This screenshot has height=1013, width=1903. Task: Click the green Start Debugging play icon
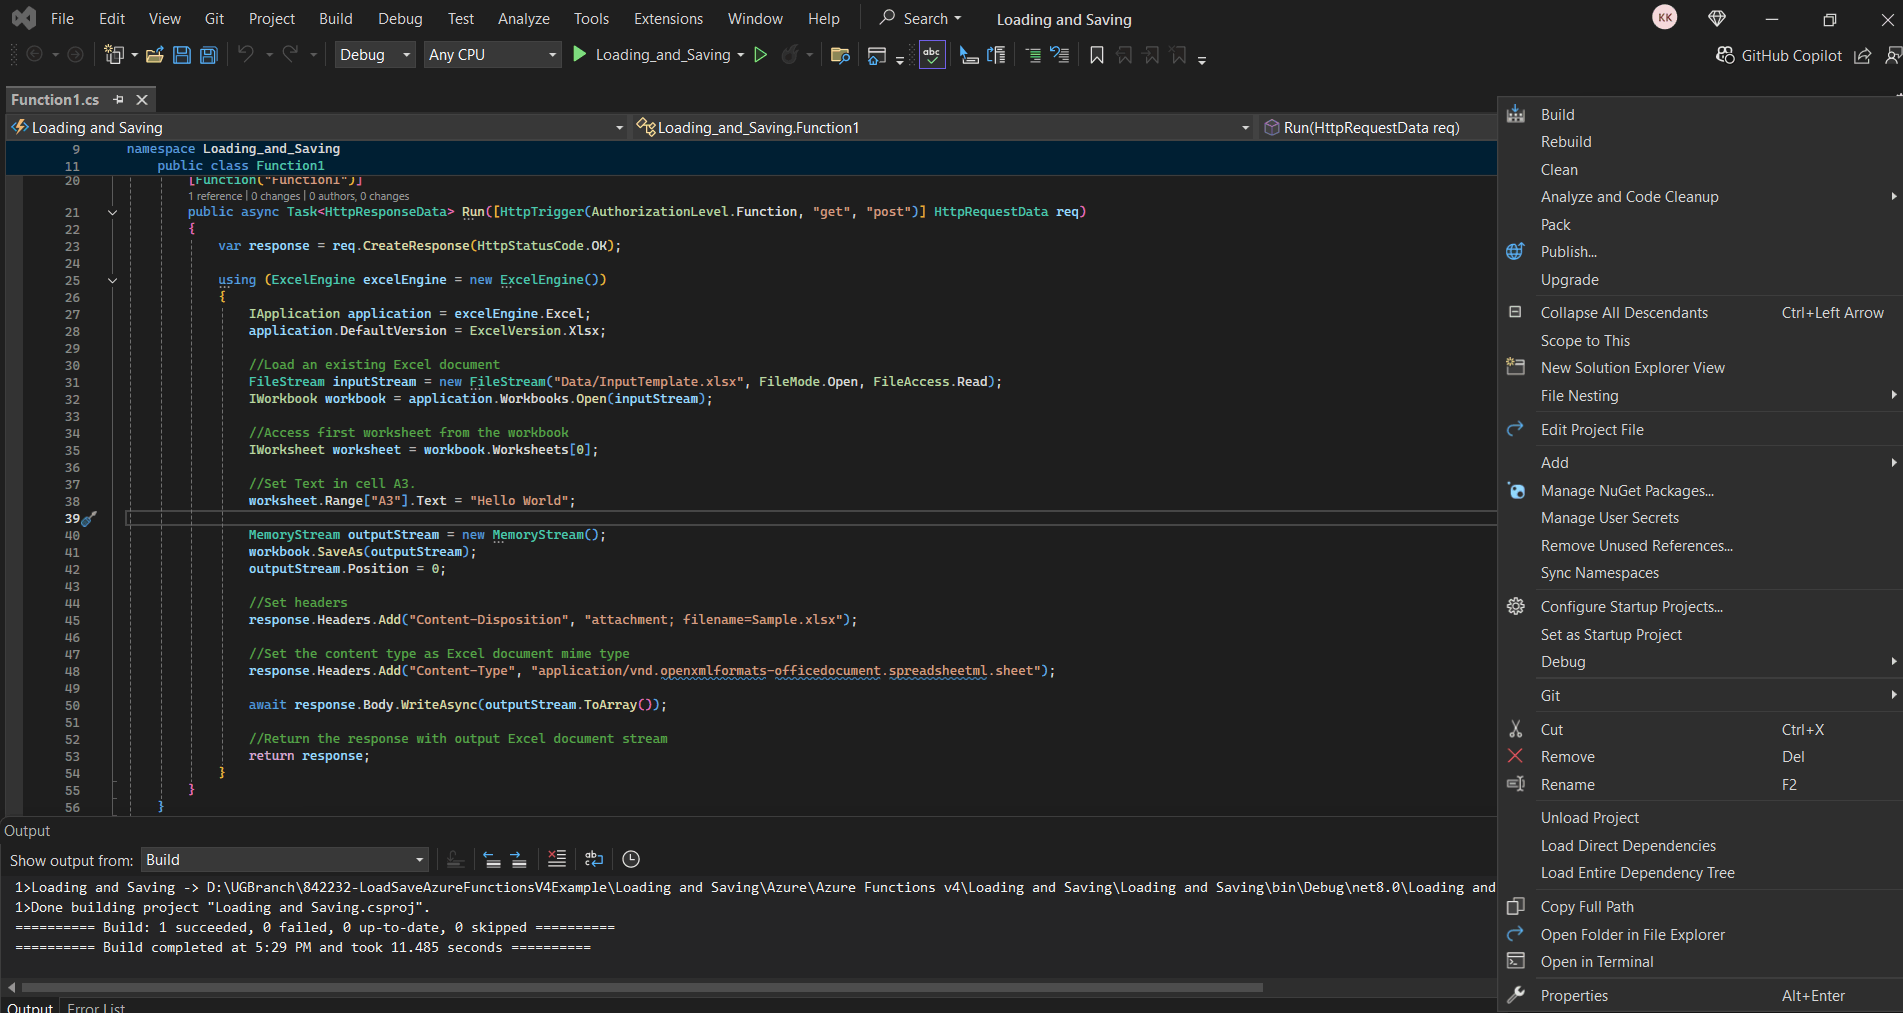click(580, 54)
